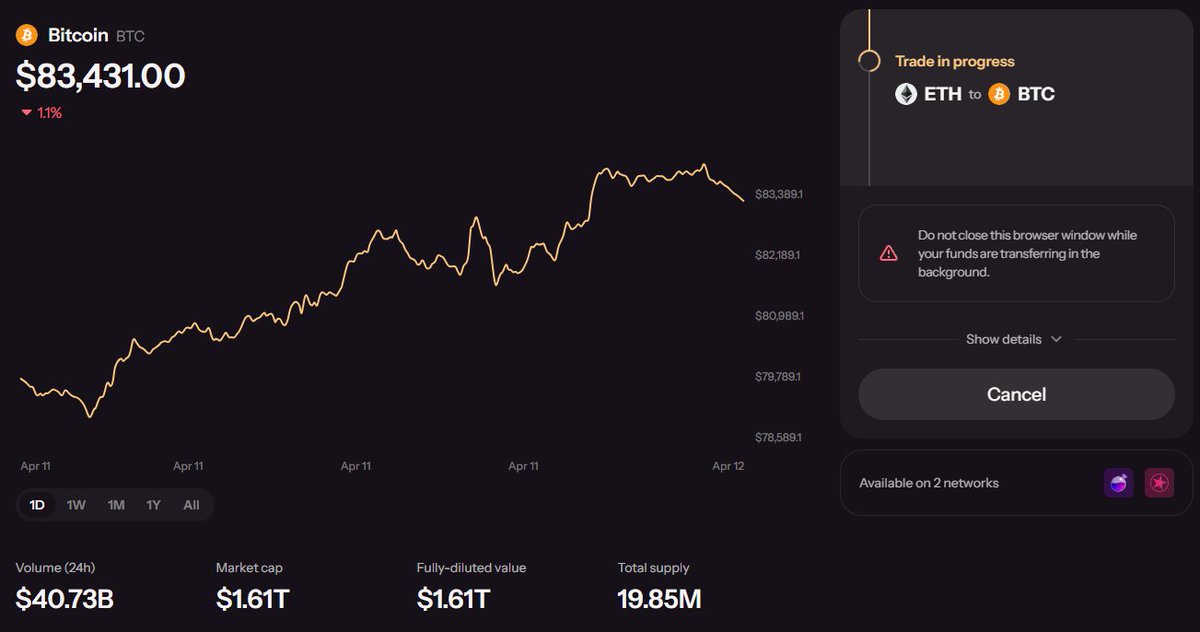This screenshot has height=632, width=1200.
Task: Click Available on 2 networks text
Action: pyautogui.click(x=929, y=483)
